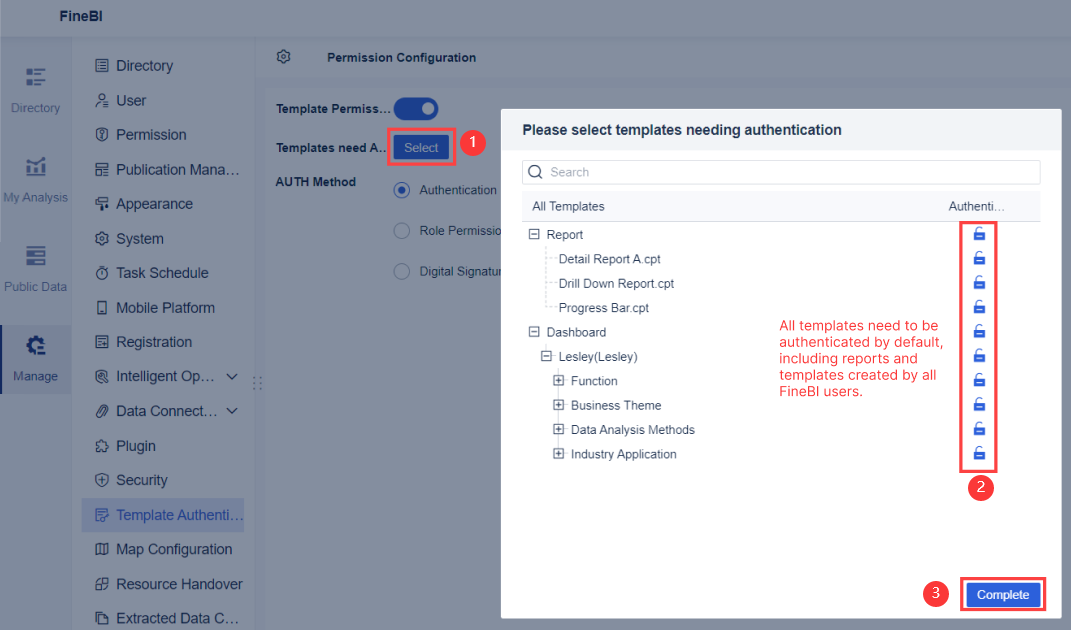Image resolution: width=1071 pixels, height=630 pixels.
Task: Click the Permission Configuration gear icon
Action: pyautogui.click(x=283, y=57)
